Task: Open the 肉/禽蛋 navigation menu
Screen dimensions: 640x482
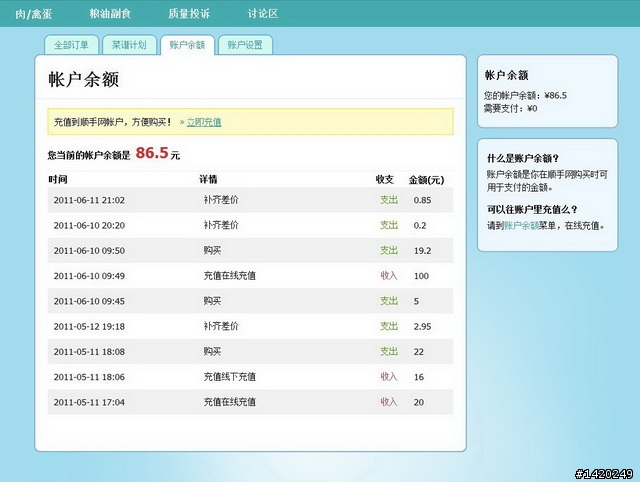Action: [x=33, y=14]
